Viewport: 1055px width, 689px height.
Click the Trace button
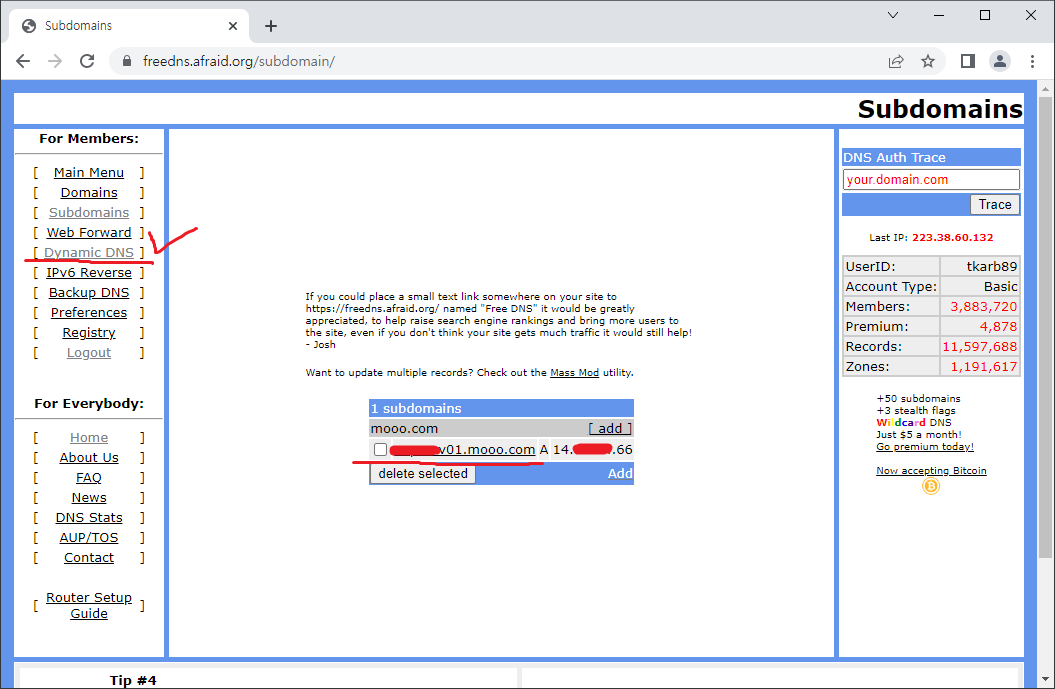point(994,205)
